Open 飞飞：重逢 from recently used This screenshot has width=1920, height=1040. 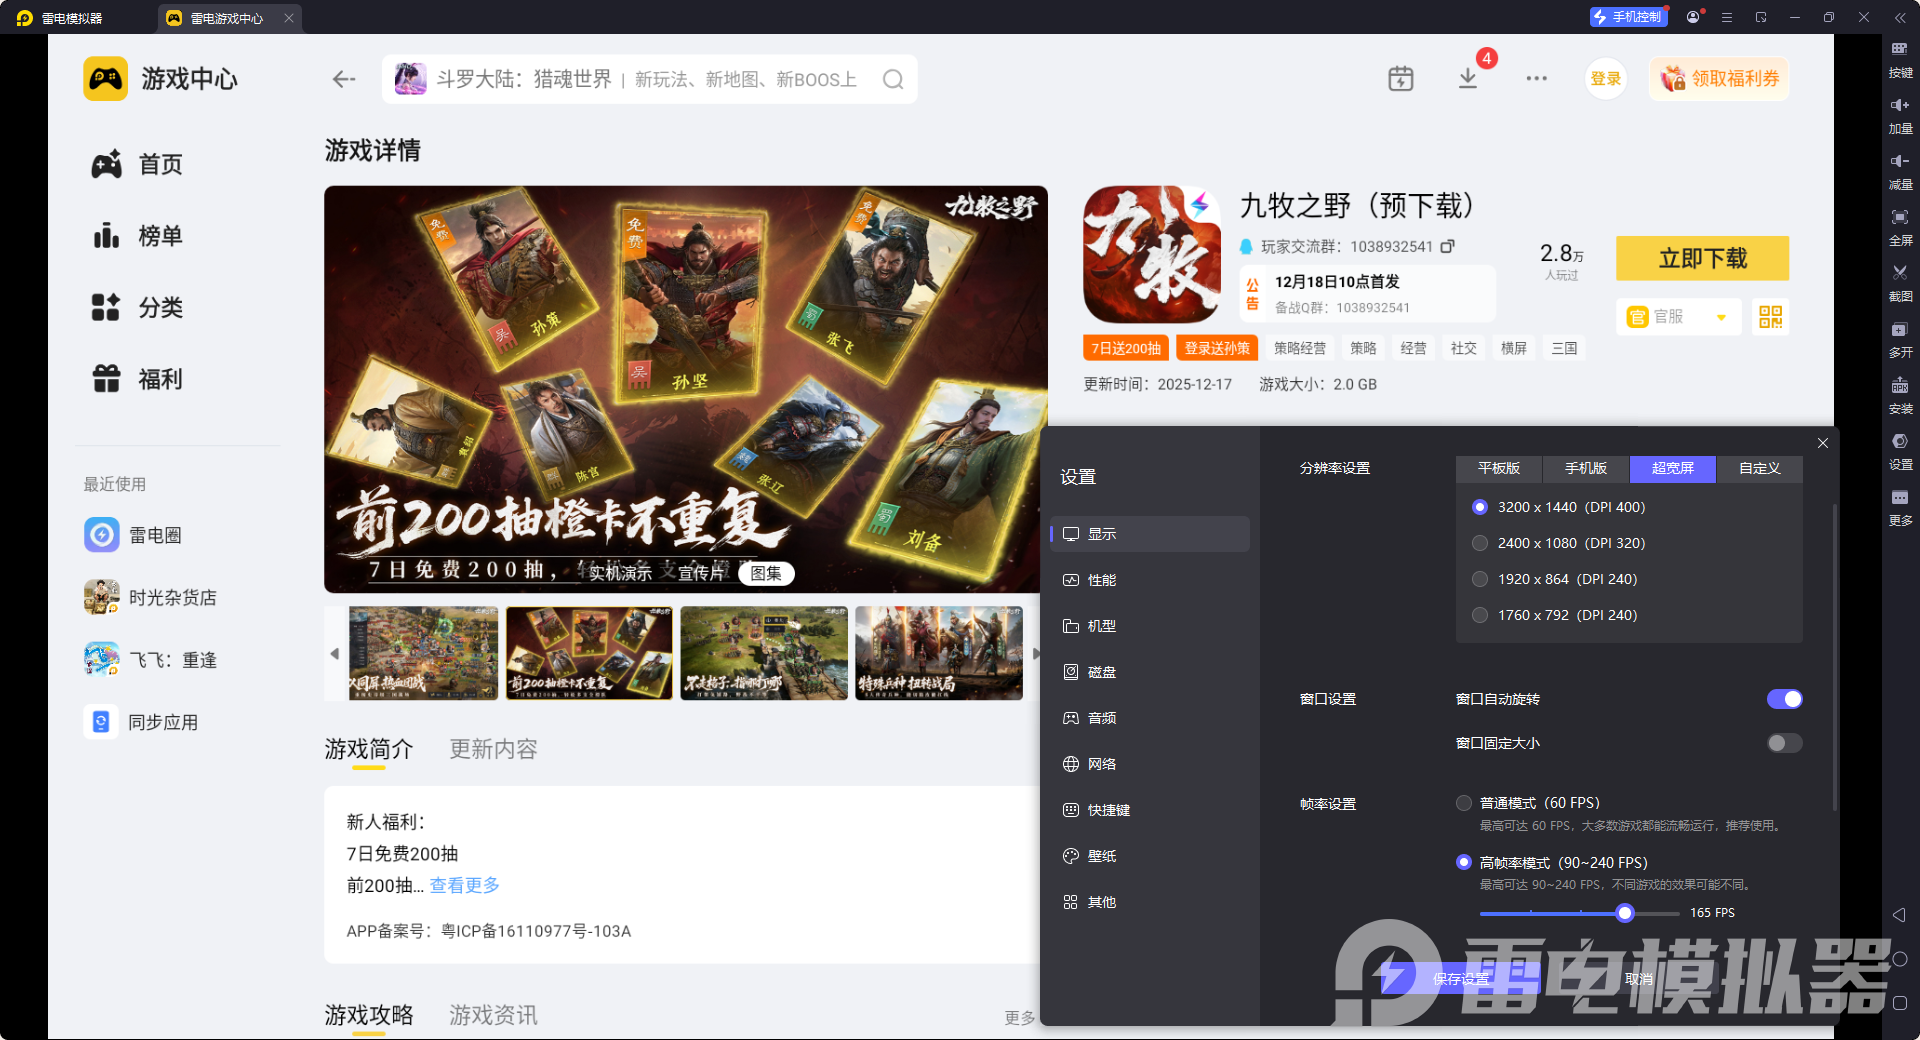150,660
